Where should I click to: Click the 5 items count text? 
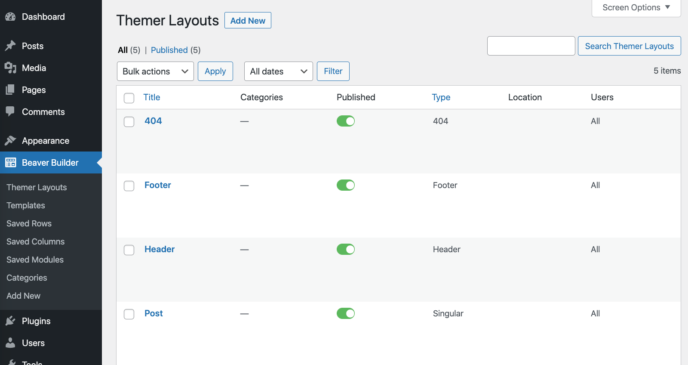point(667,71)
